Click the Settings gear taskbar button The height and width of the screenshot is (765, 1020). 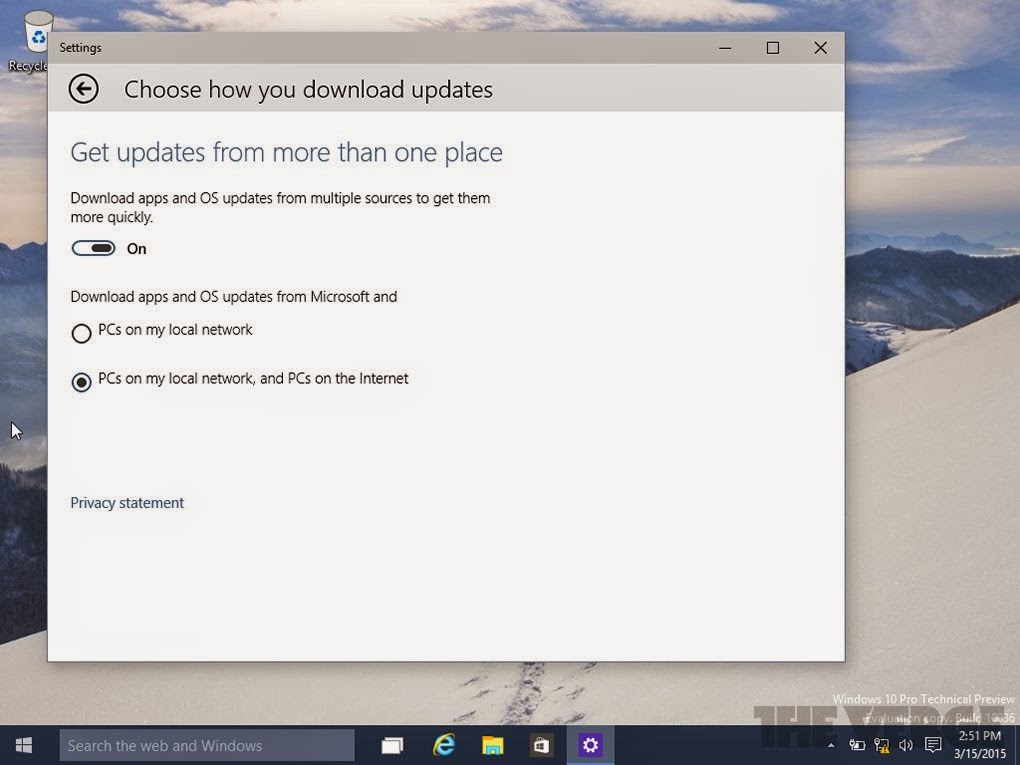point(590,745)
